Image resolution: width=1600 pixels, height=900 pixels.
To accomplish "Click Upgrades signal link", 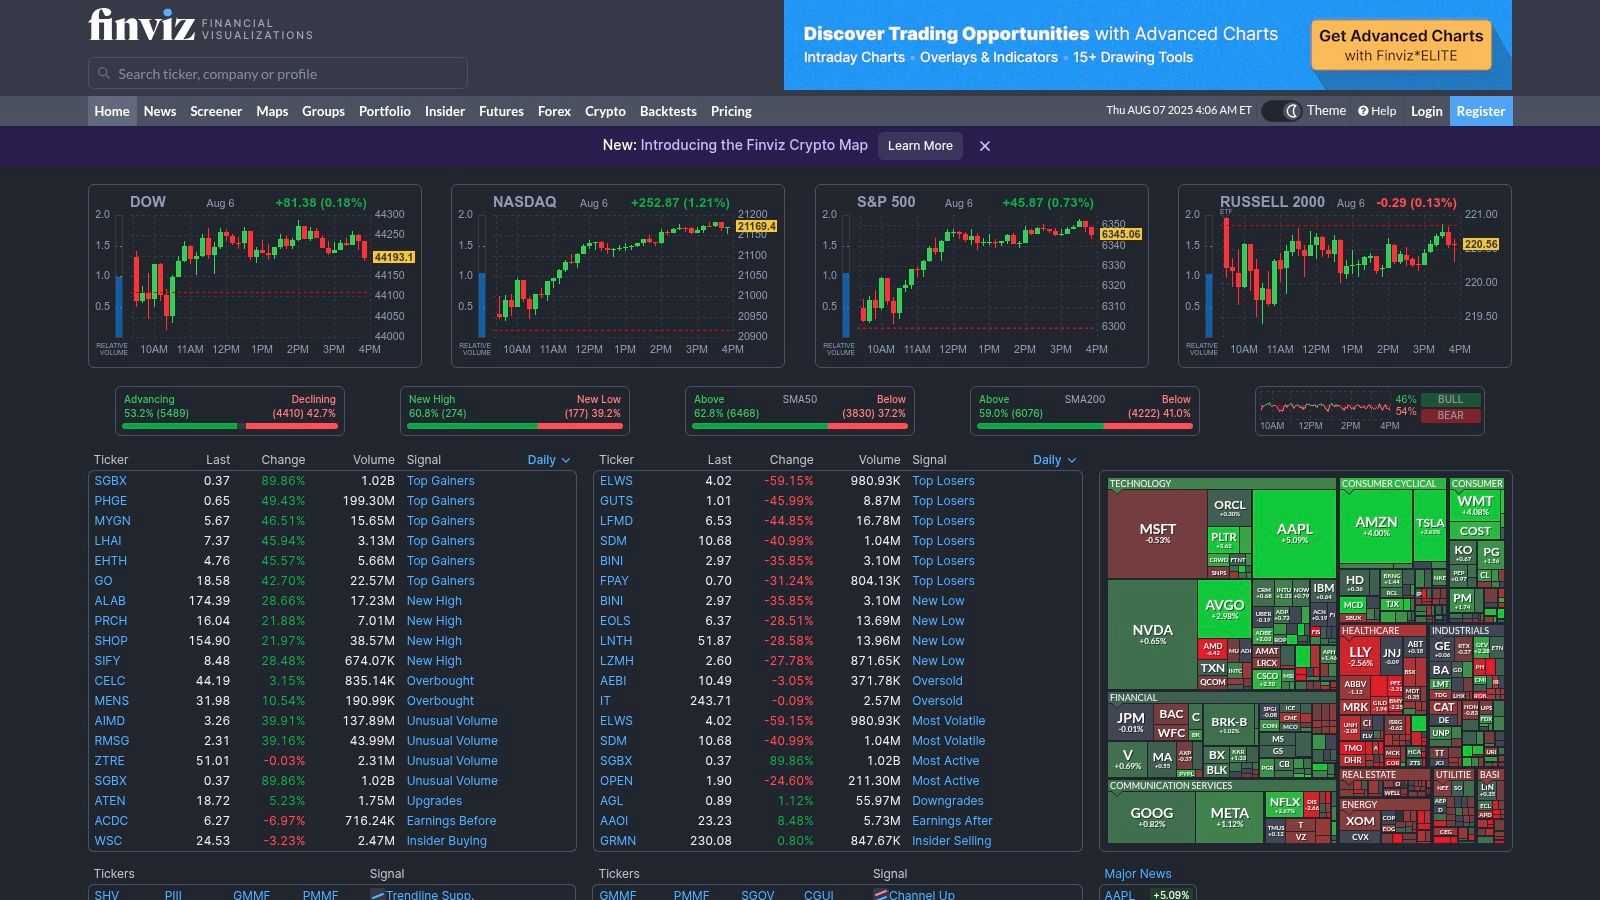I will click(x=435, y=801).
